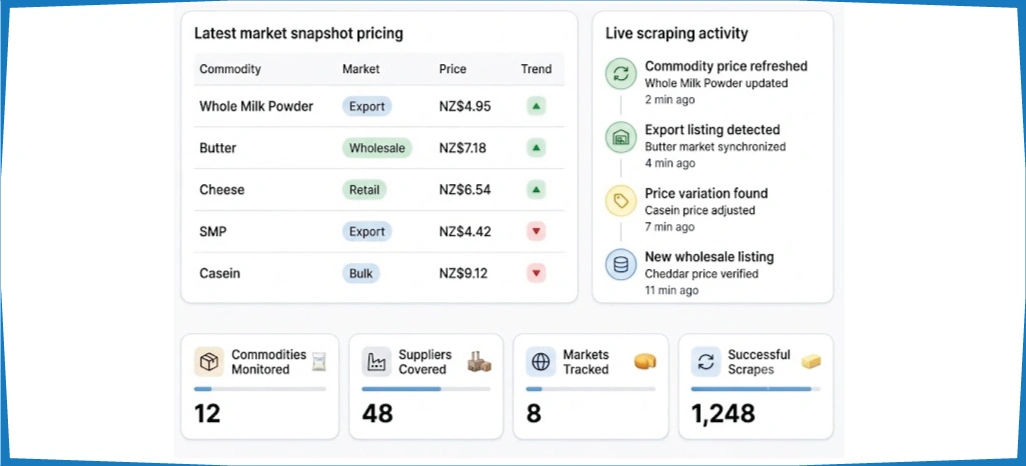Select the Bulk tag in Casein row
This screenshot has width=1026, height=466.
click(361, 273)
